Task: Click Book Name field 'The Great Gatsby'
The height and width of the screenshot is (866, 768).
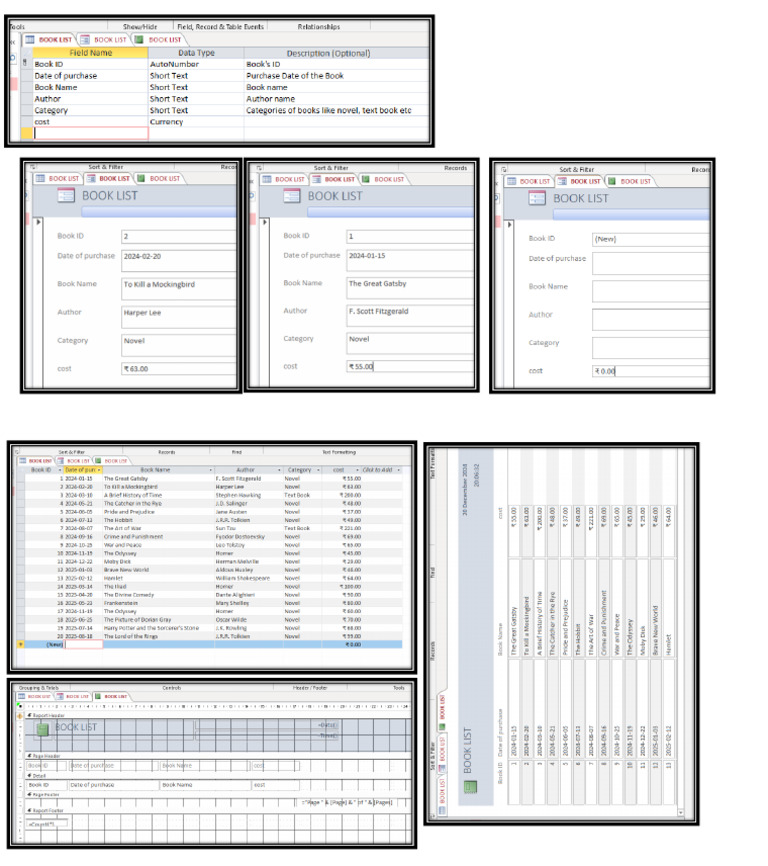Action: click(x=410, y=288)
